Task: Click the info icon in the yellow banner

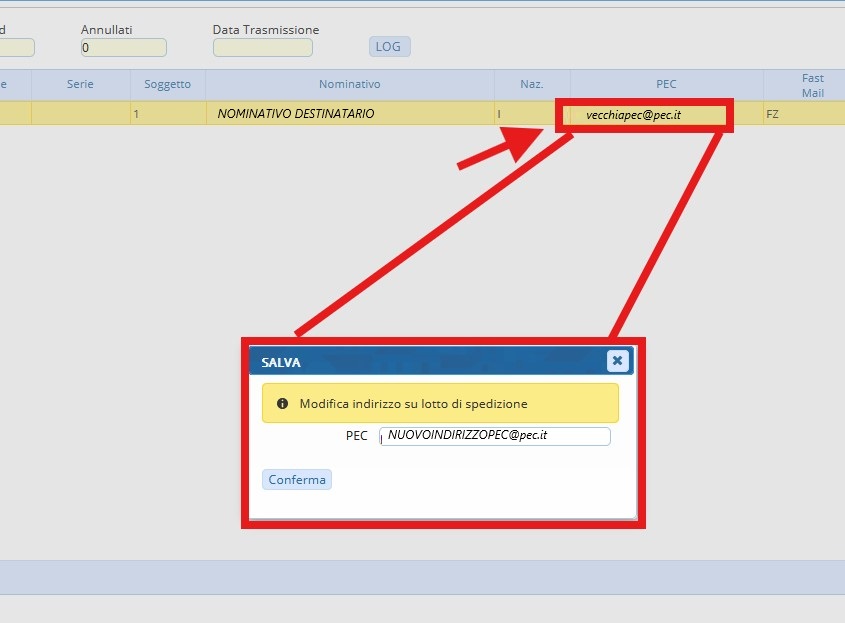Action: pyautogui.click(x=282, y=404)
